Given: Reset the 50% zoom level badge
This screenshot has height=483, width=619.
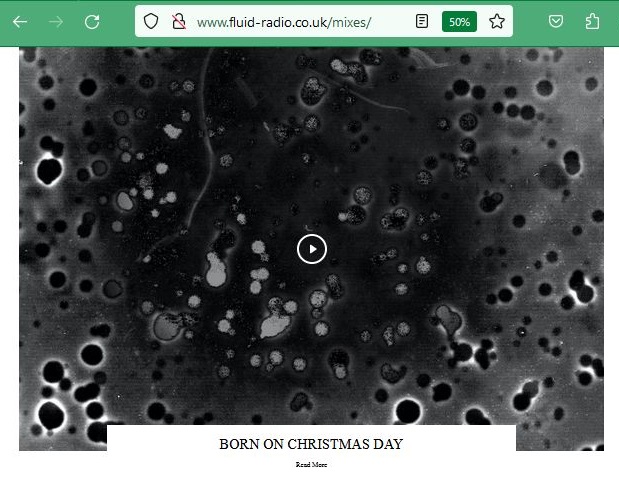Looking at the screenshot, I should [459, 22].
